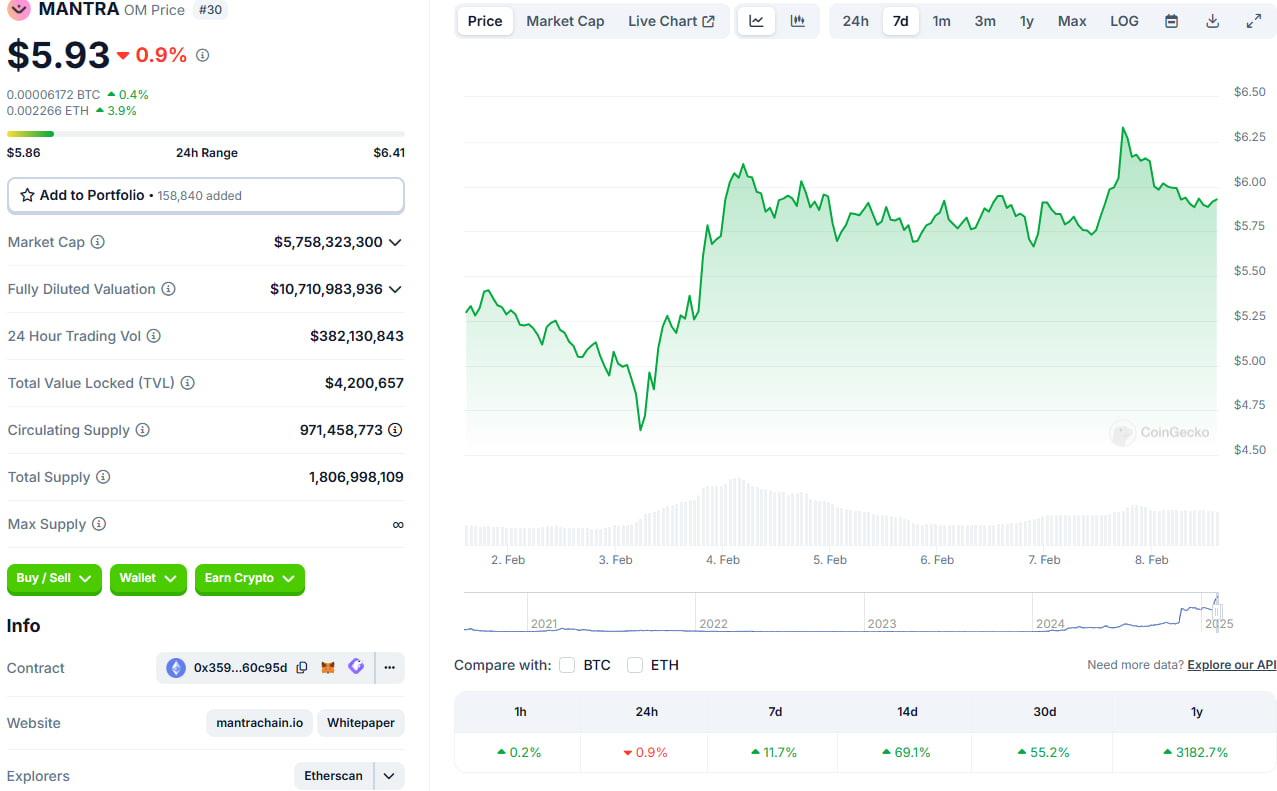
Task: Download chart data icon
Action: click(1212, 21)
